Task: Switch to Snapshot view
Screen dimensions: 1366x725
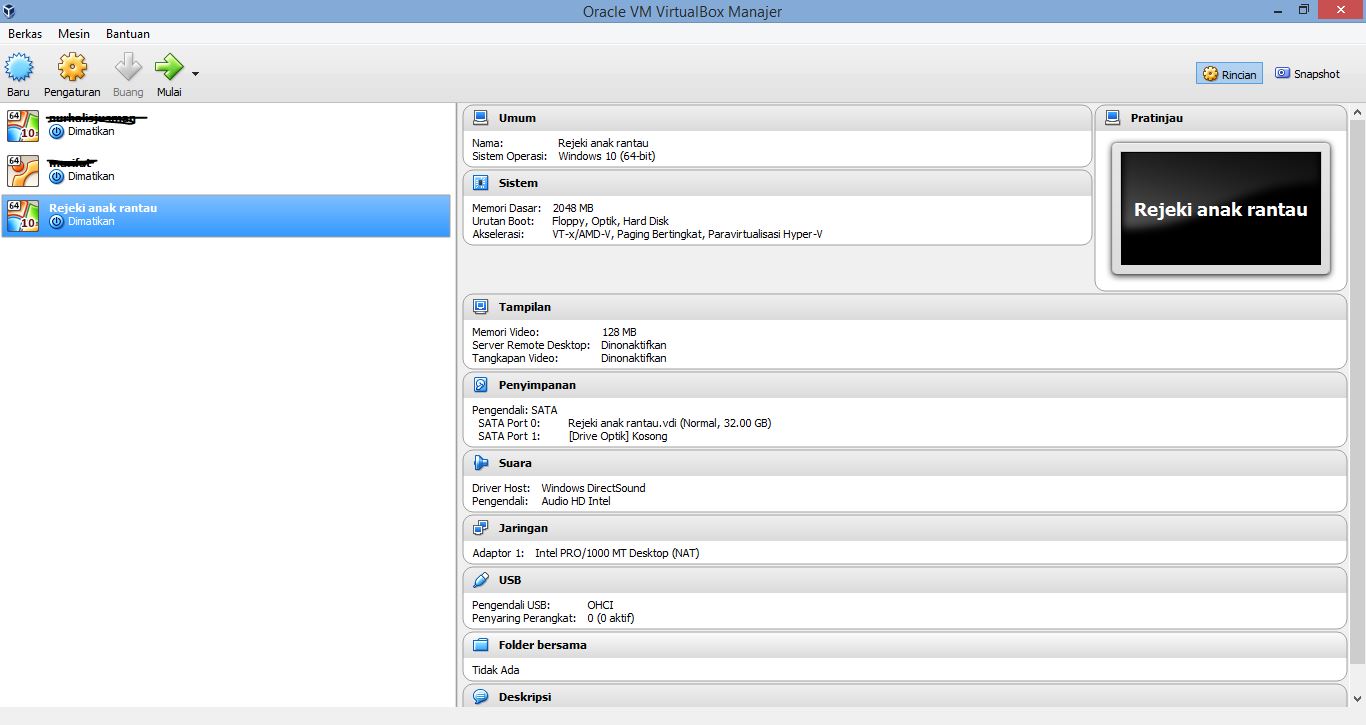Action: [x=1307, y=74]
